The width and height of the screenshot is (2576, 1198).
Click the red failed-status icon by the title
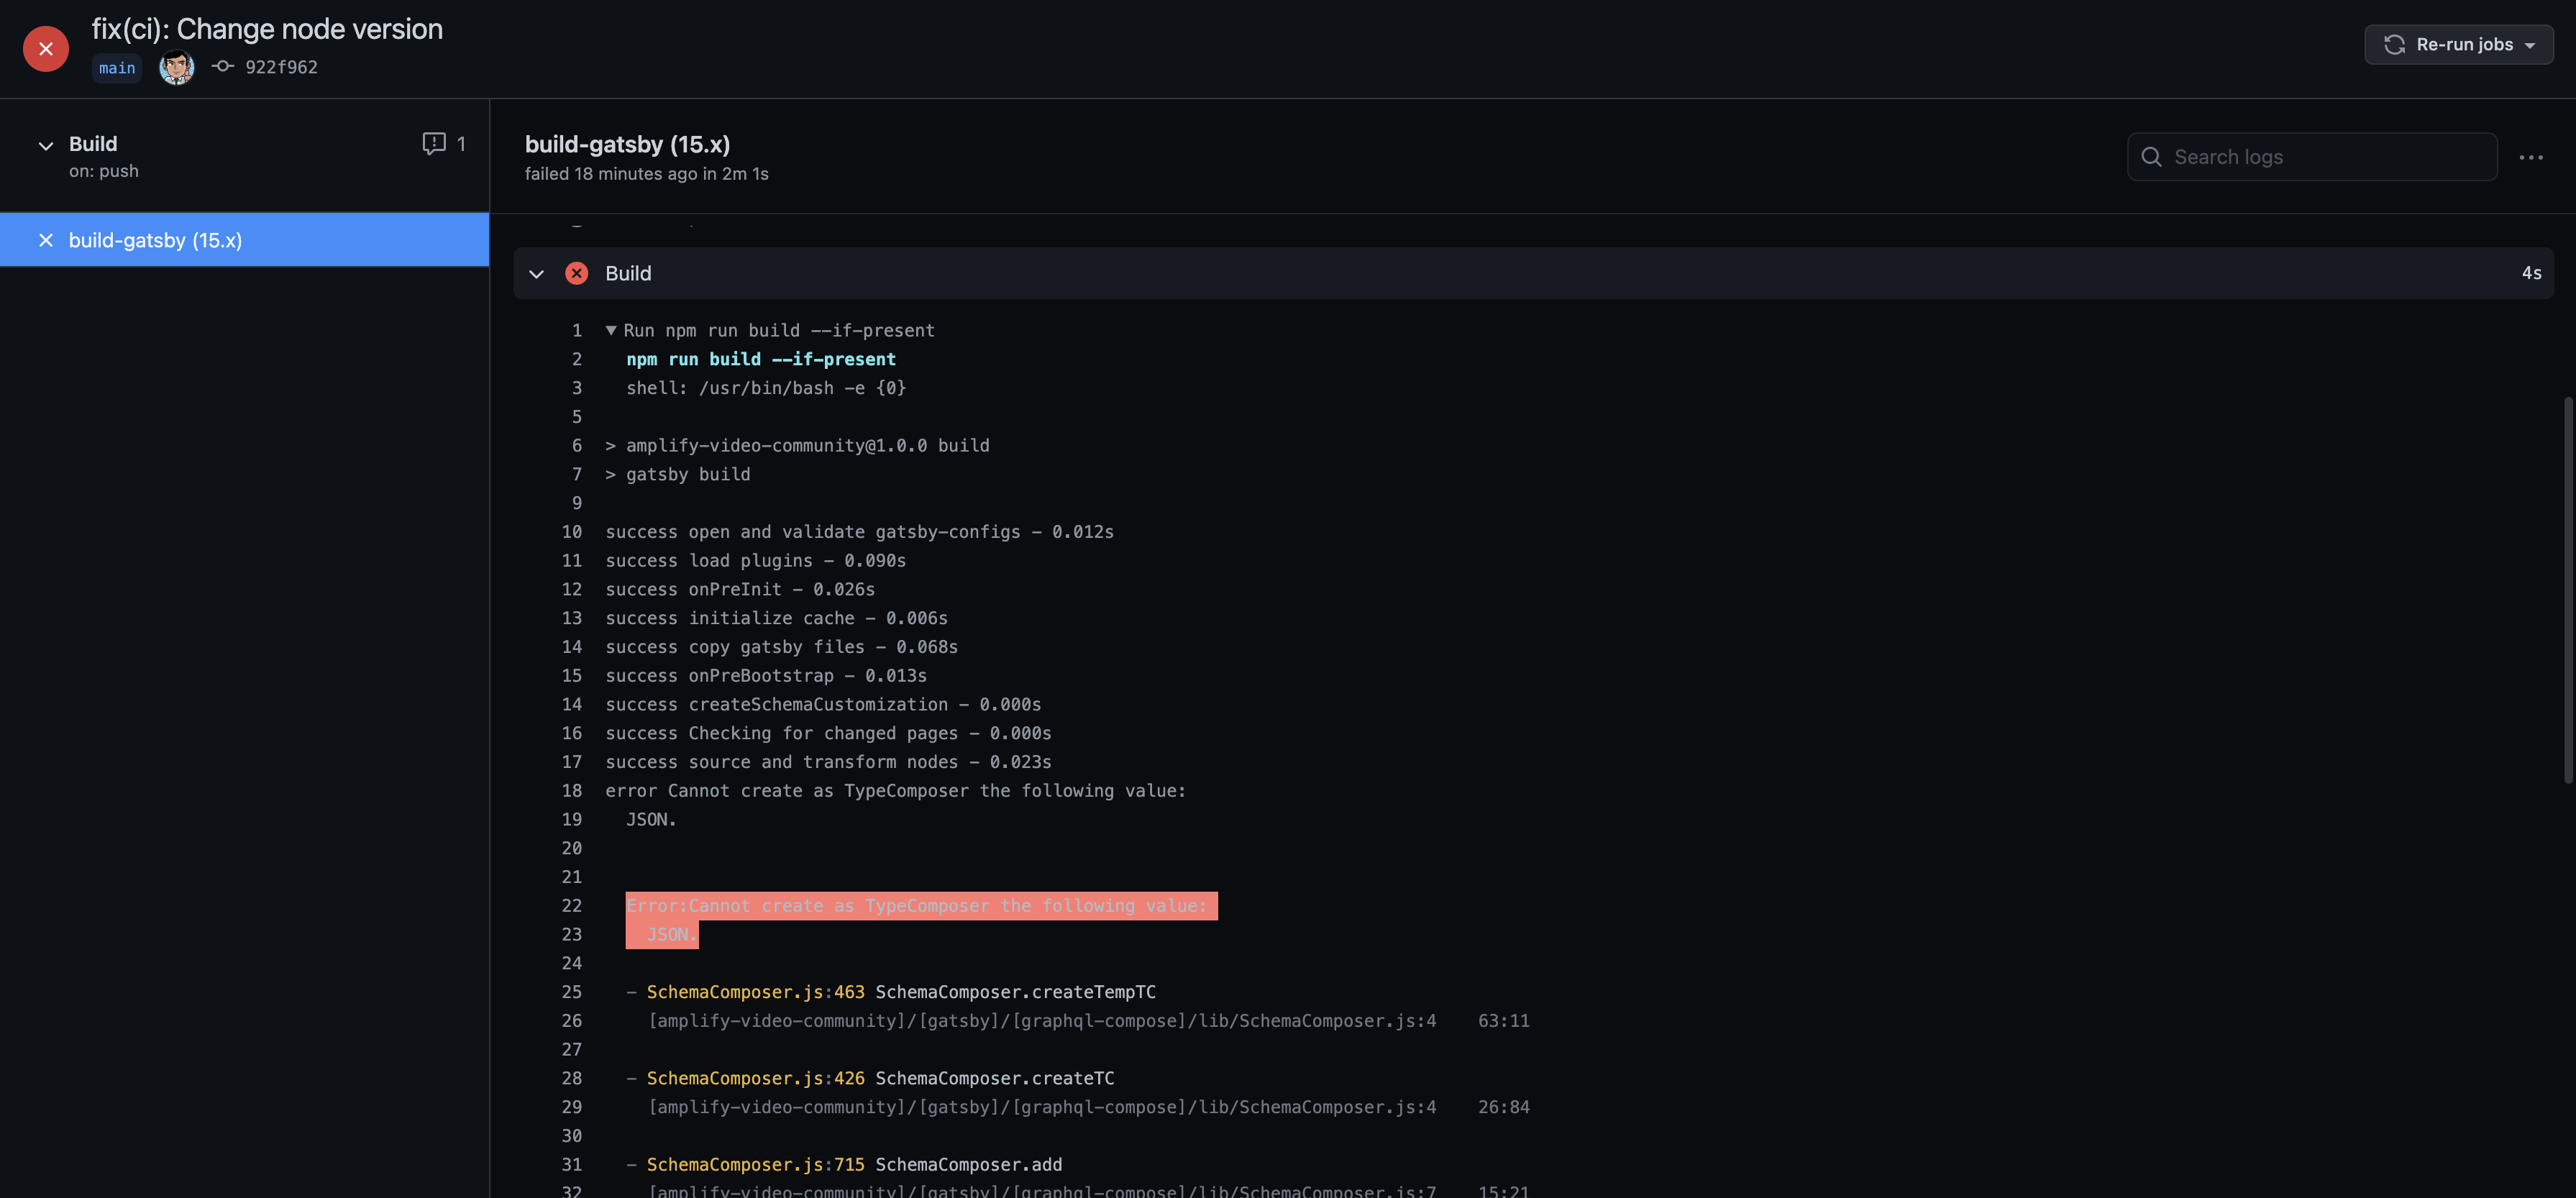tap(46, 48)
